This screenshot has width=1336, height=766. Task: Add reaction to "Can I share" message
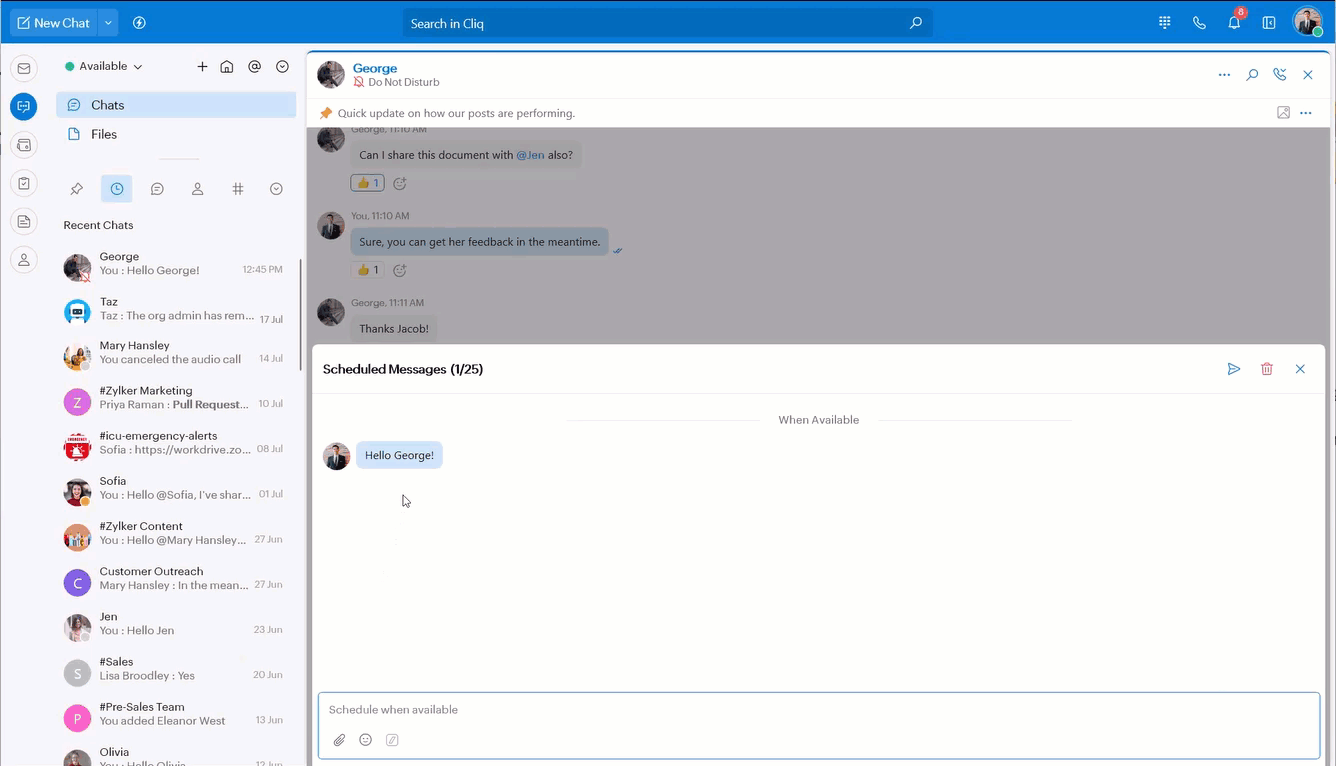(399, 183)
